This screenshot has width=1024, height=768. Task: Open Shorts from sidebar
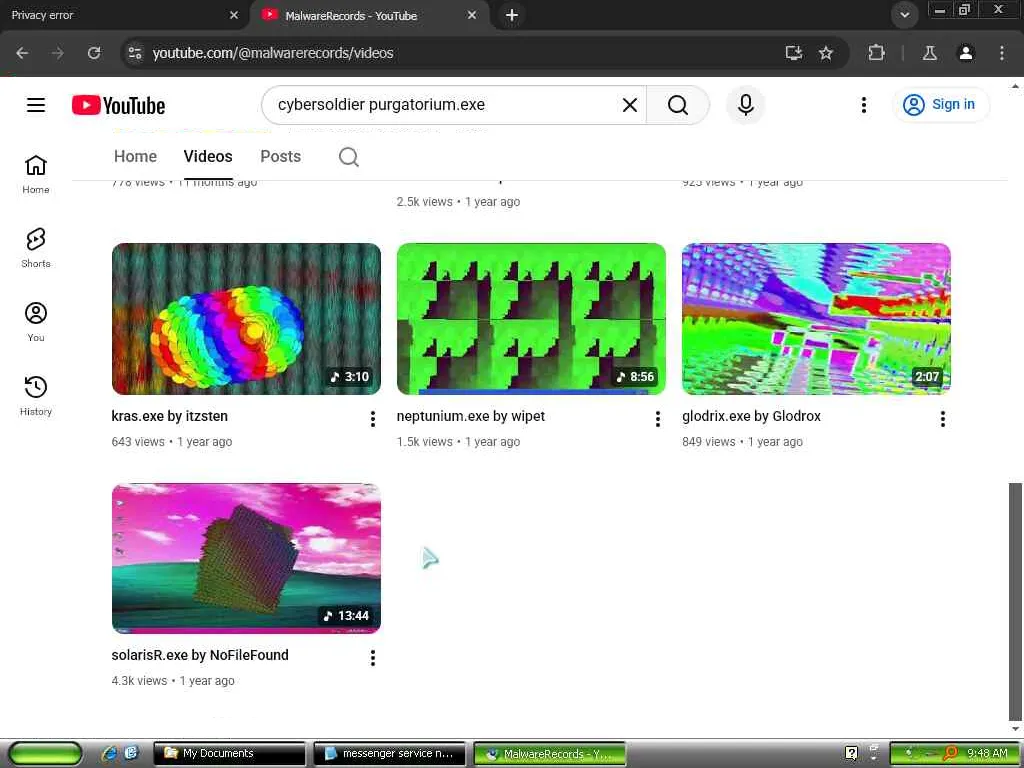point(36,248)
